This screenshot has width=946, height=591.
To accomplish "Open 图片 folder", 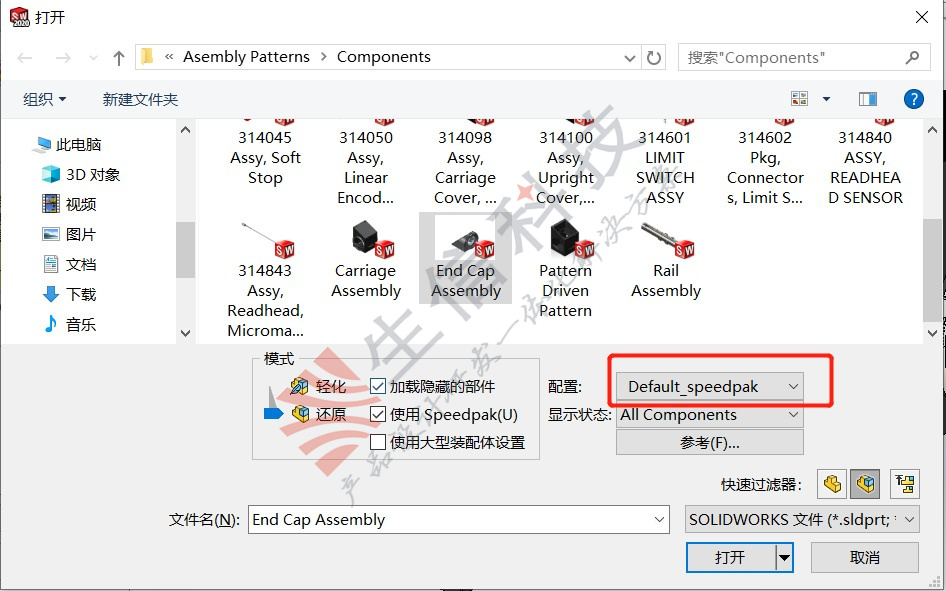I will pyautogui.click(x=69, y=235).
